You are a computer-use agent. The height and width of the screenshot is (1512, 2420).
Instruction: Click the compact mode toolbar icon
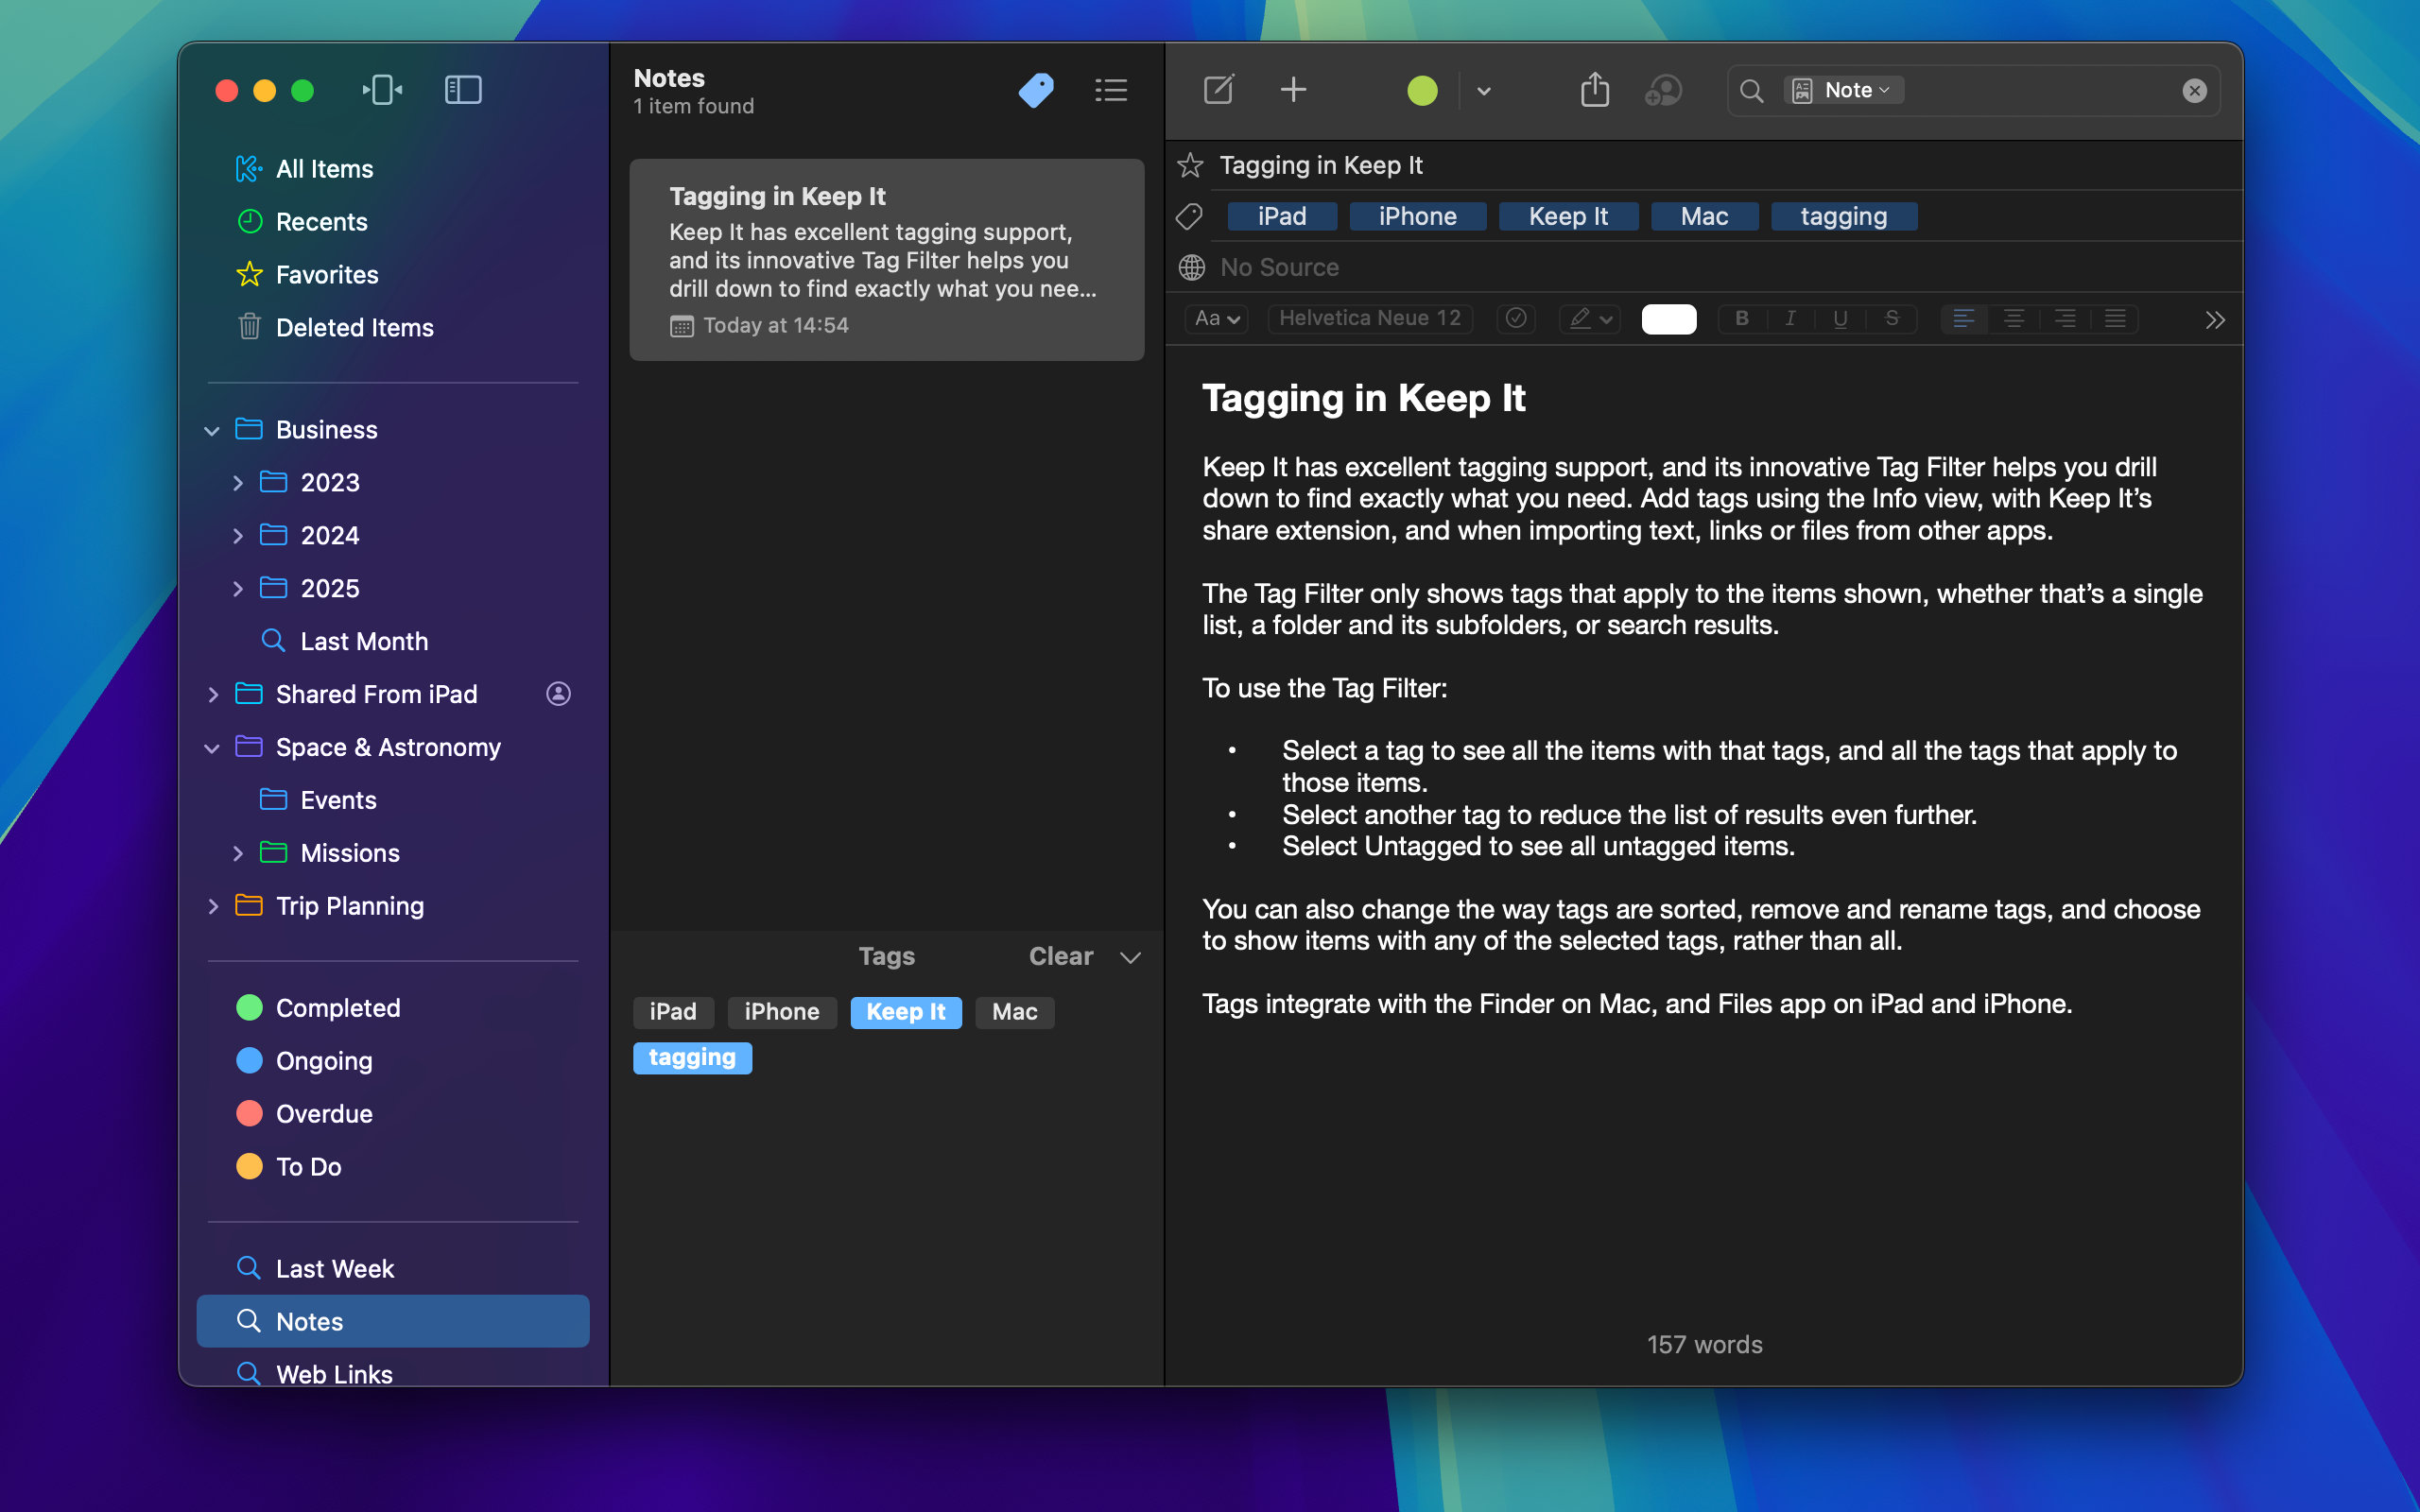(x=382, y=90)
